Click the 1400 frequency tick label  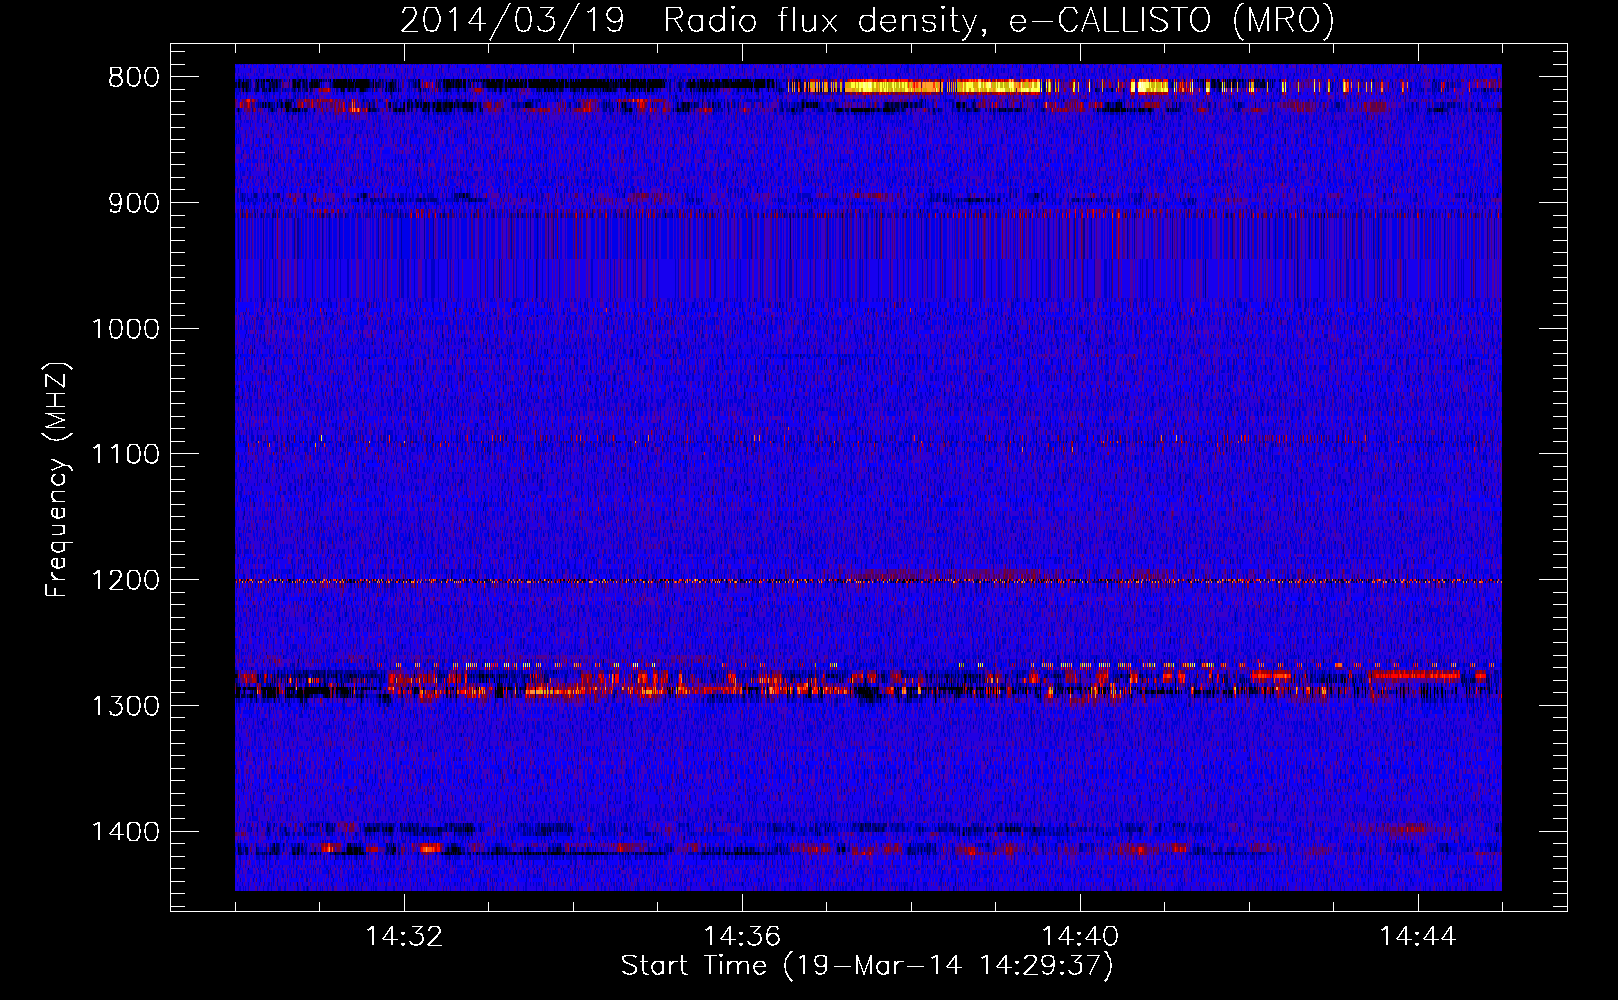[x=125, y=832]
